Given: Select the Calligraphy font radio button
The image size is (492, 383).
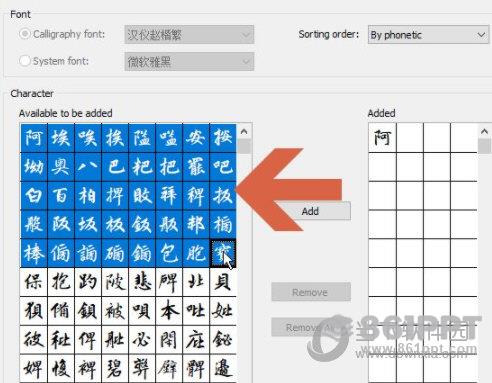Looking at the screenshot, I should tap(25, 34).
